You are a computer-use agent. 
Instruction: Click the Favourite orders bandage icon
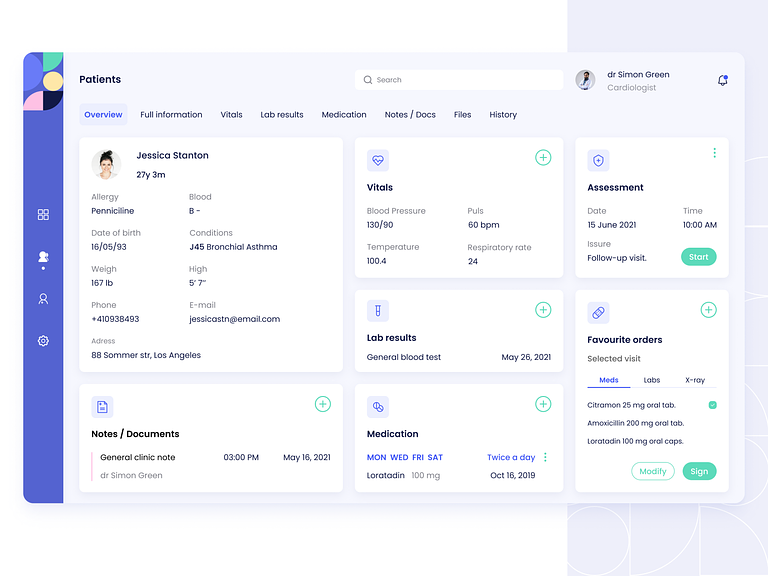(598, 312)
